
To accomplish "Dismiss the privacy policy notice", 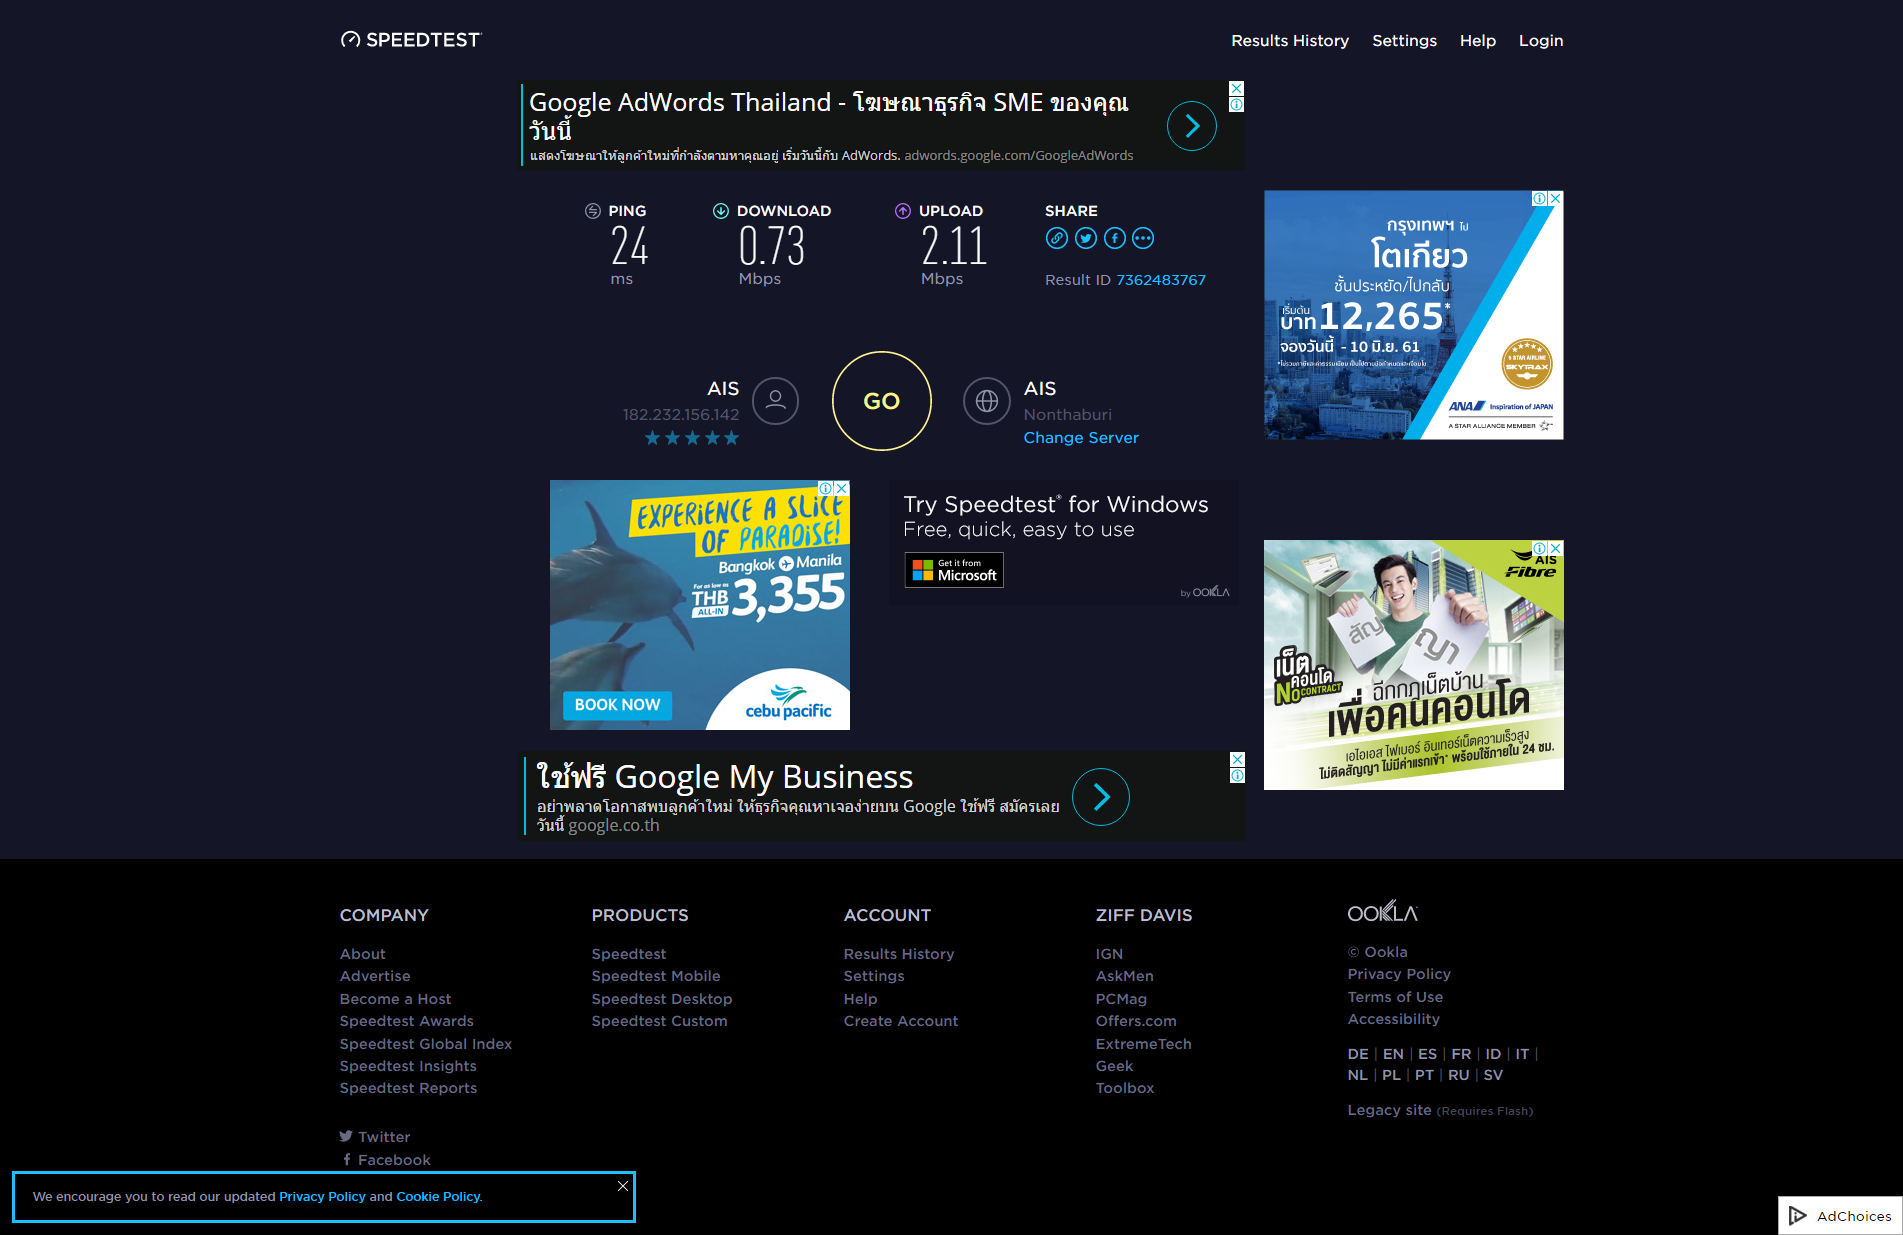I will click(x=623, y=1186).
